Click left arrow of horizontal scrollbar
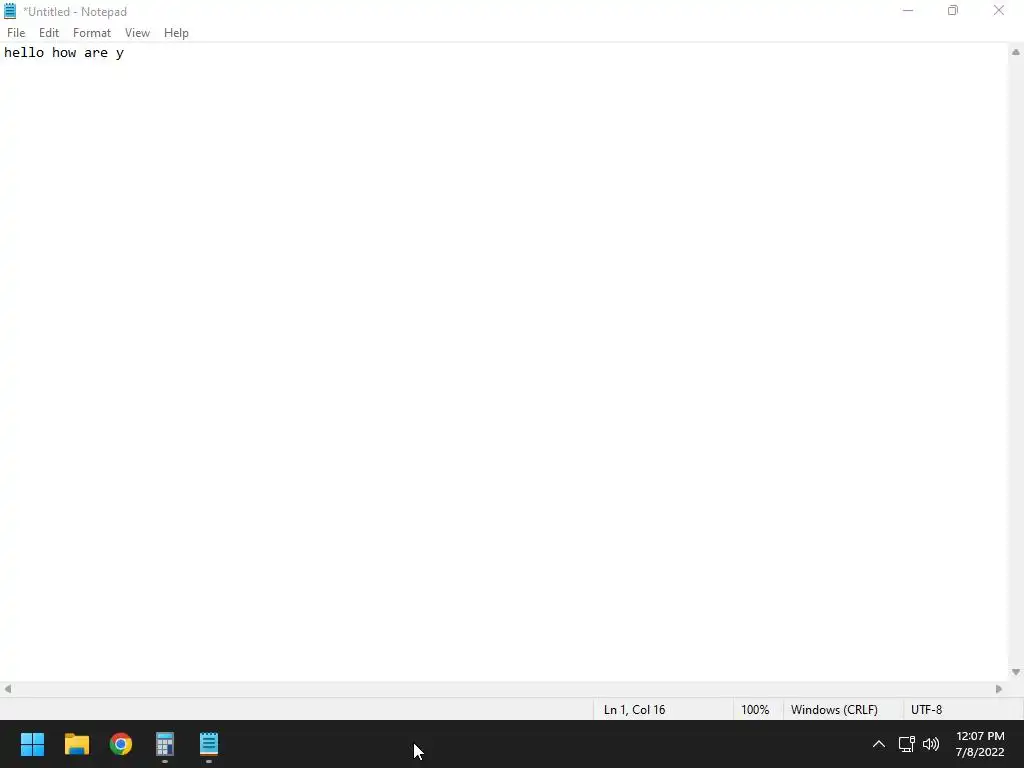 pos(8,689)
